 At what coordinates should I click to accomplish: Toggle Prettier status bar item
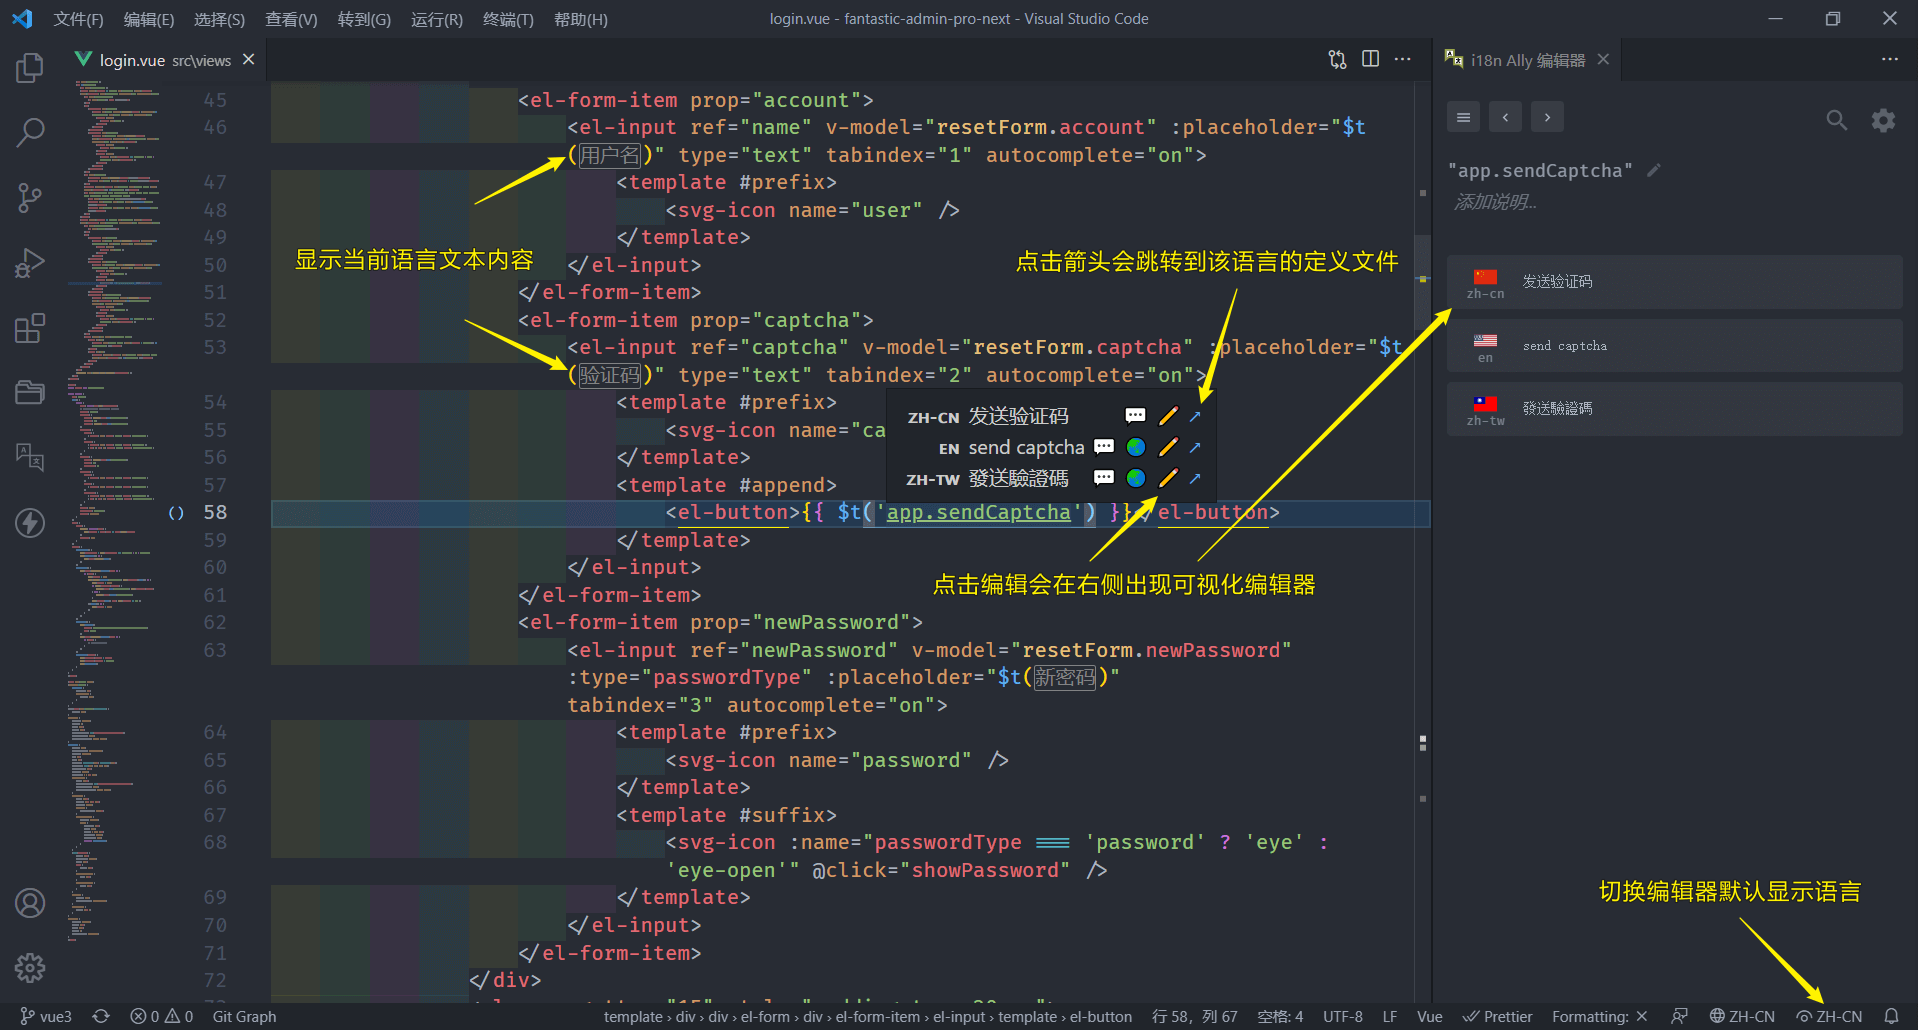click(1497, 1016)
